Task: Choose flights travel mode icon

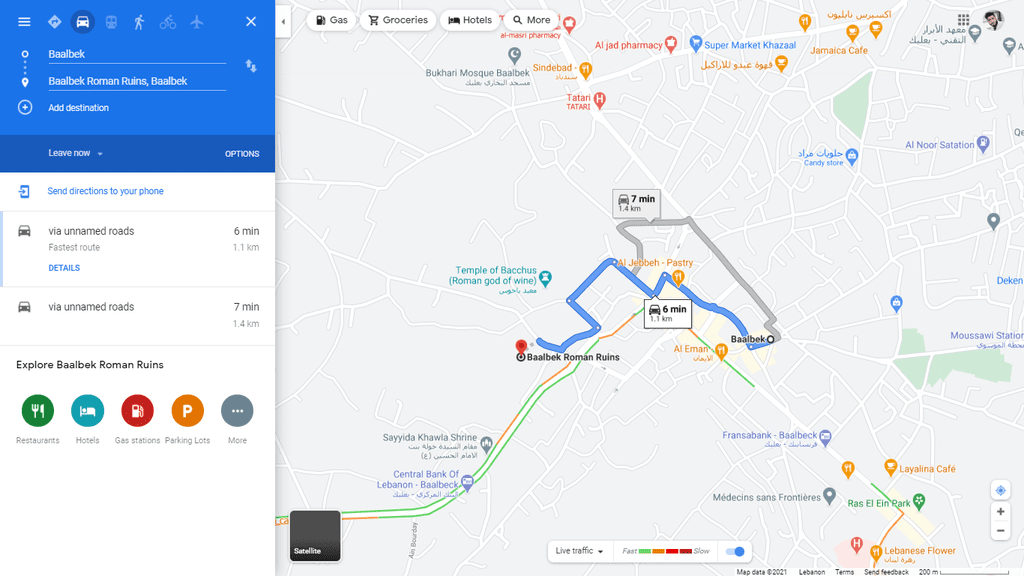Action: click(197, 22)
